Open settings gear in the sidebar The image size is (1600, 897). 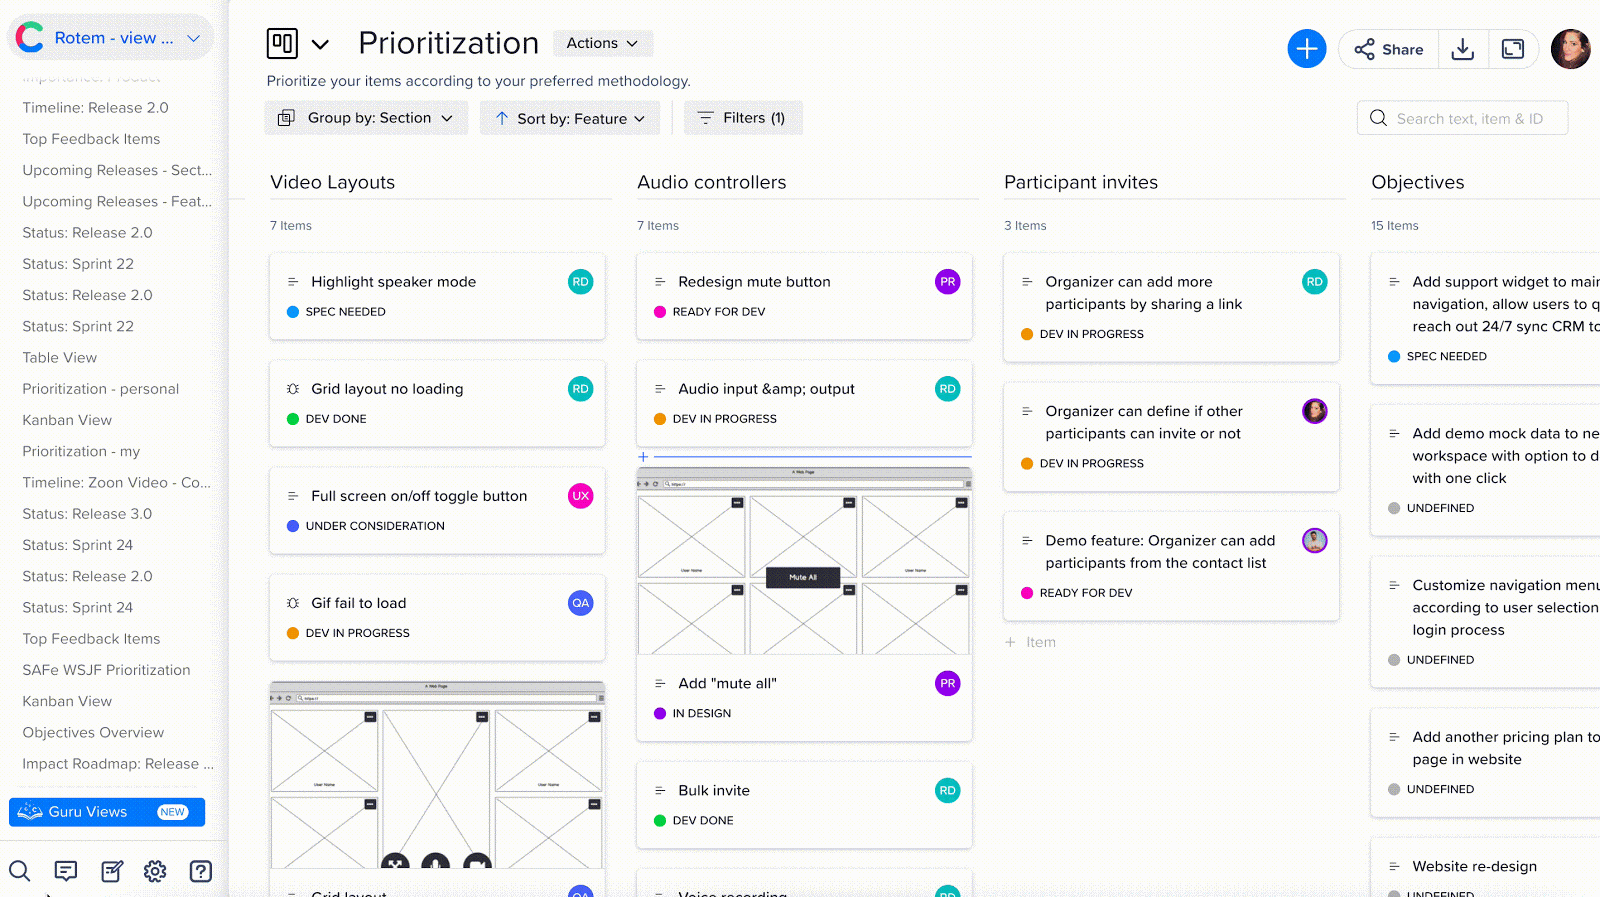click(x=155, y=871)
